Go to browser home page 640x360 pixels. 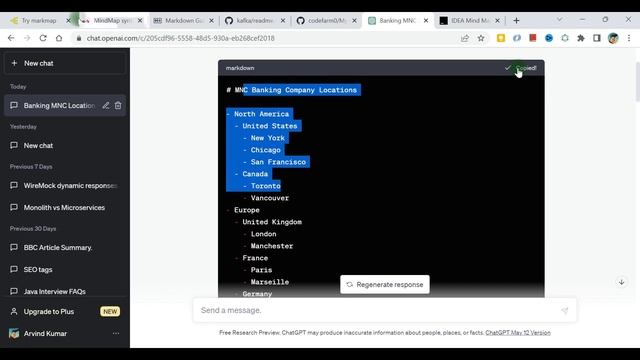click(59, 38)
